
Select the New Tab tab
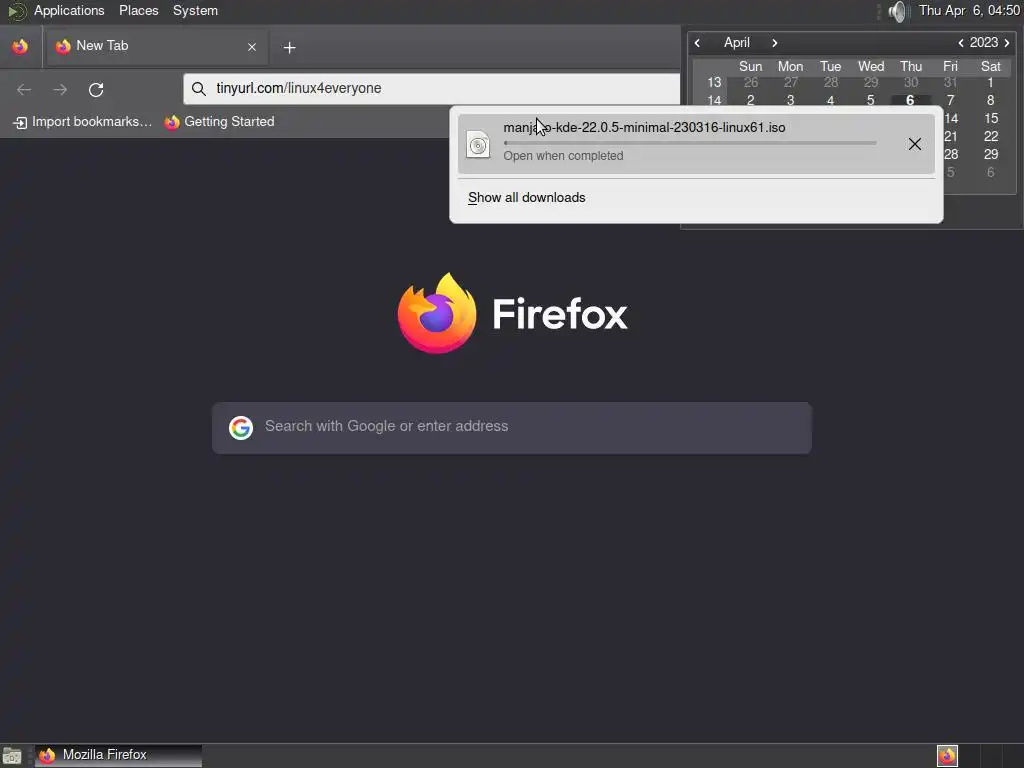coord(157,46)
